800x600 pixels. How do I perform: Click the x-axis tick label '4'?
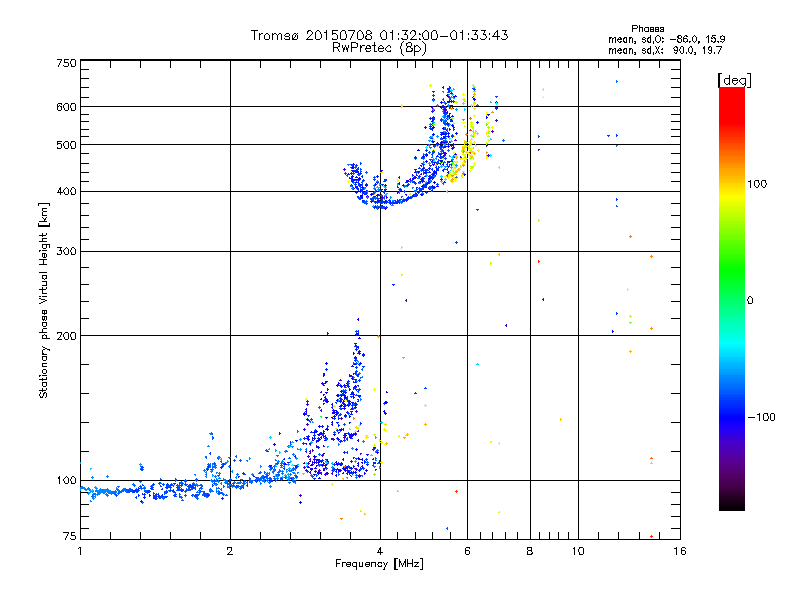[x=380, y=551]
